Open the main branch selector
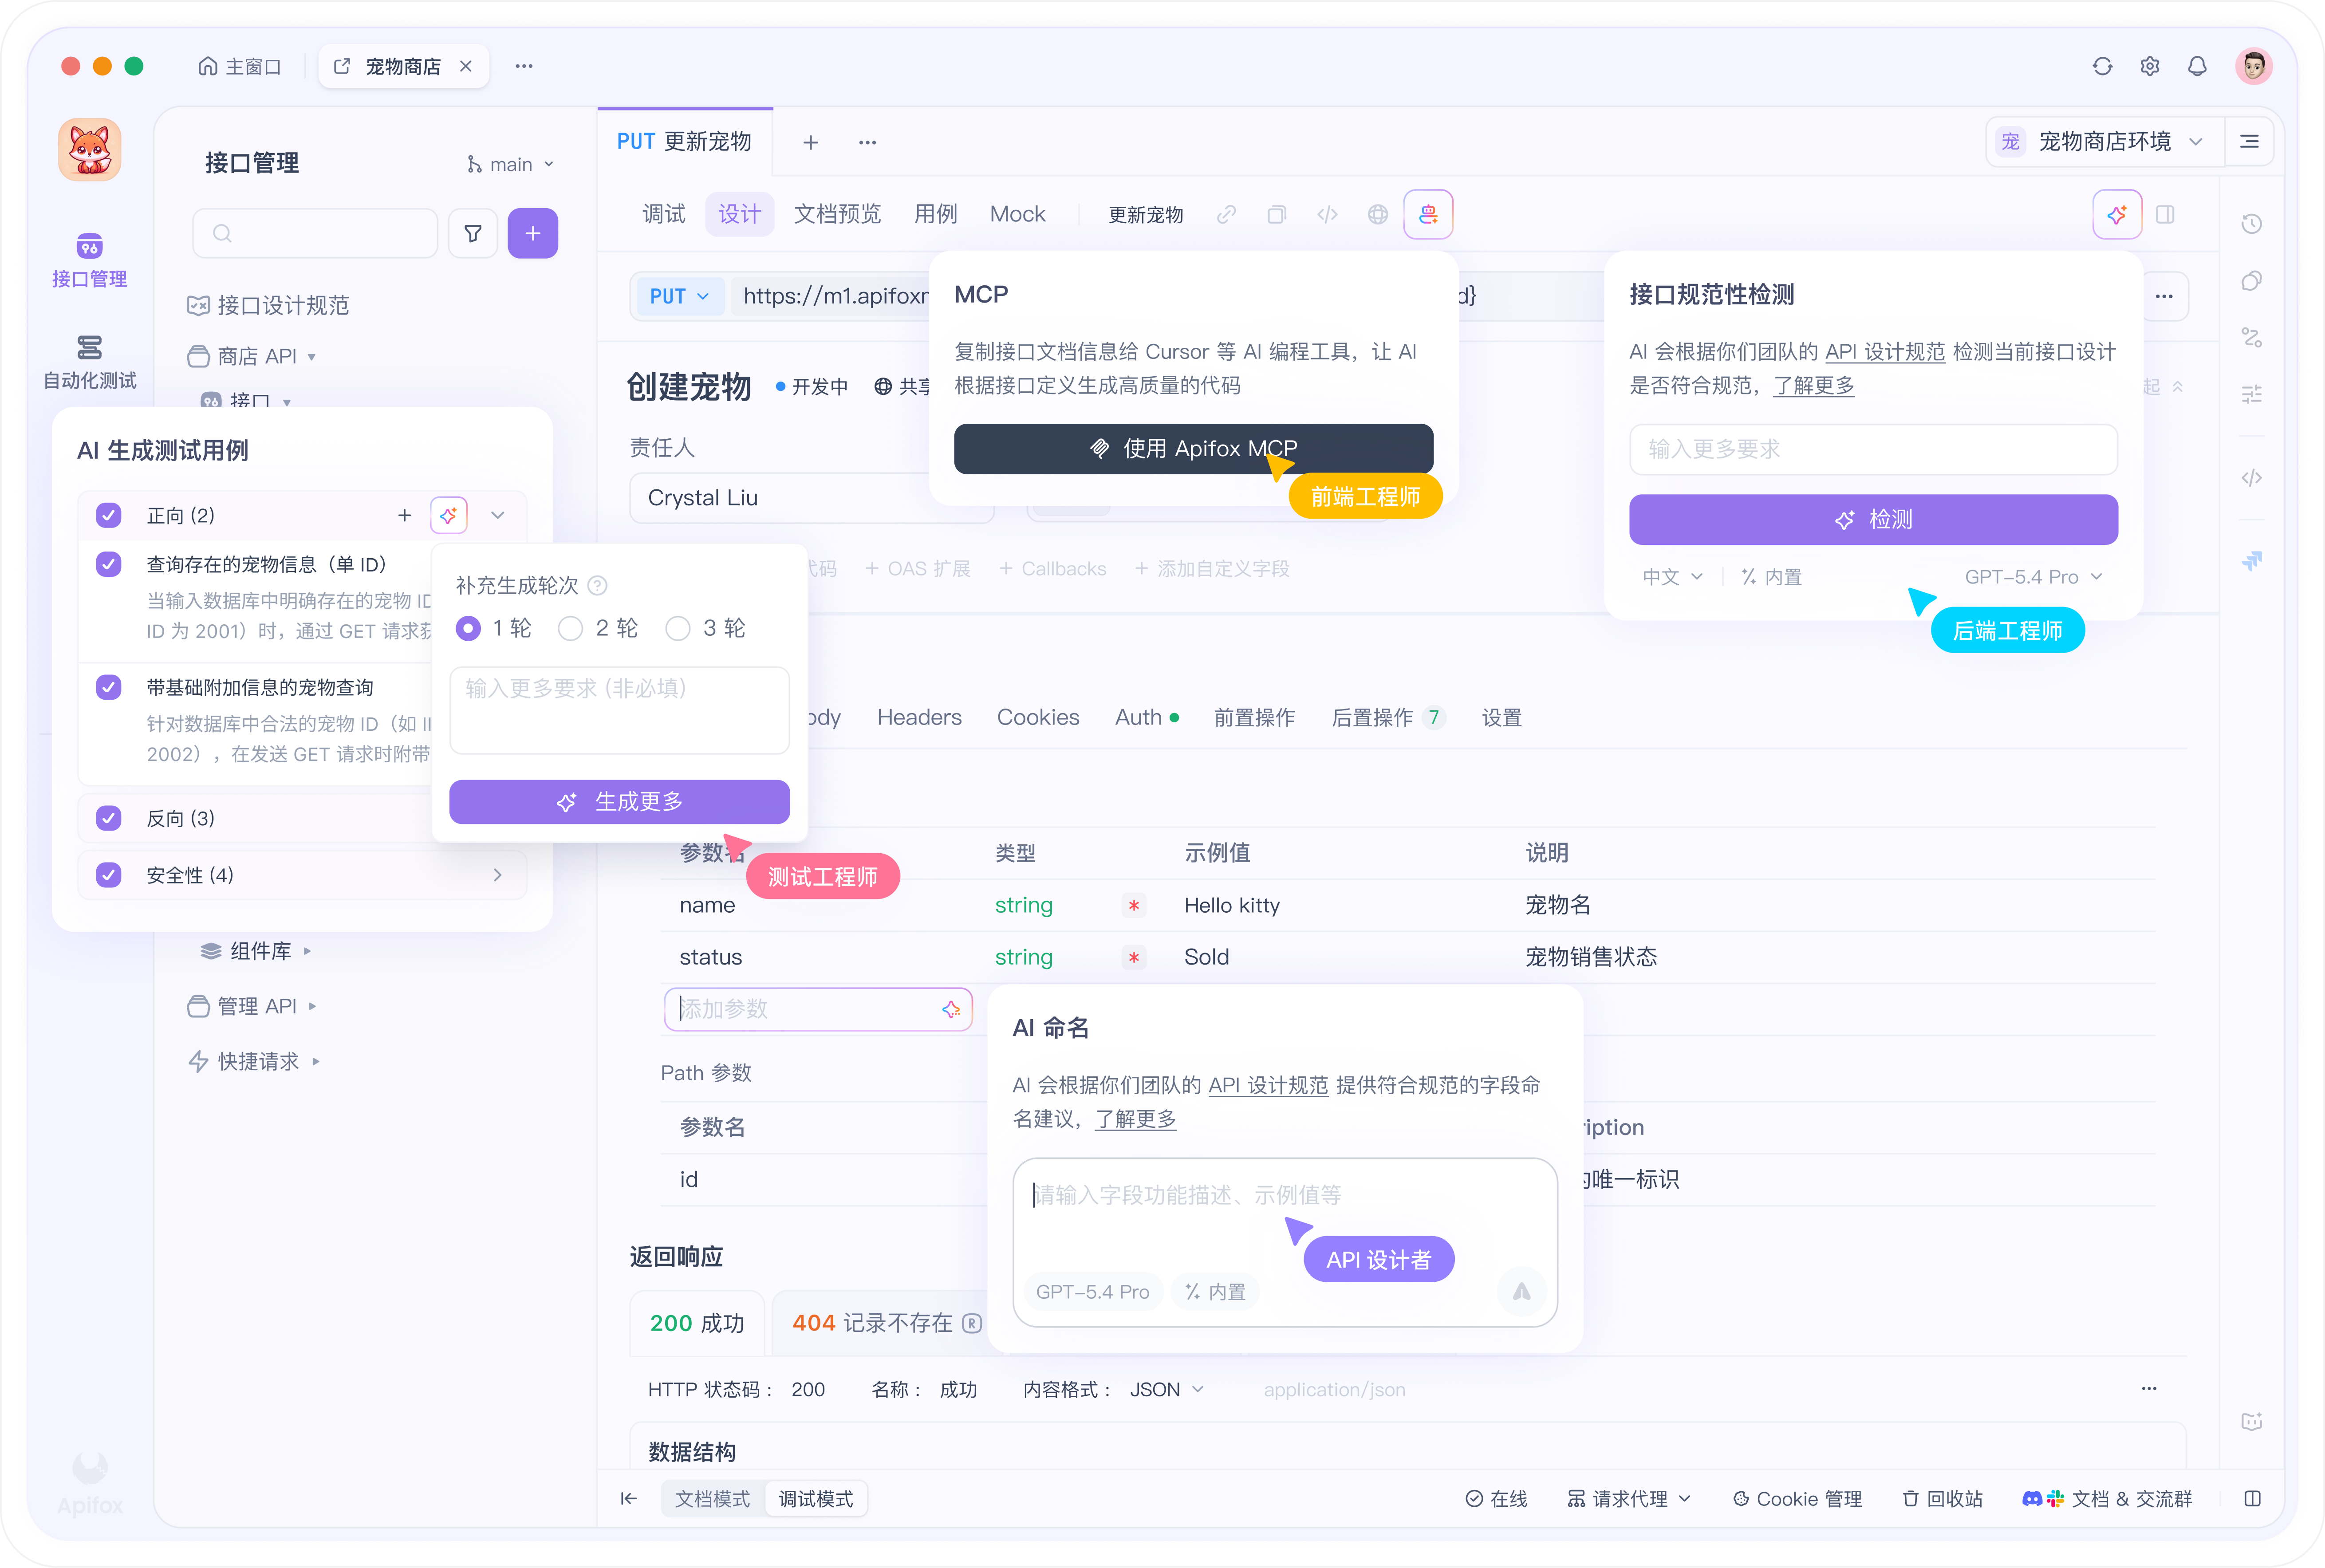The height and width of the screenshot is (1568, 2325). 511,164
